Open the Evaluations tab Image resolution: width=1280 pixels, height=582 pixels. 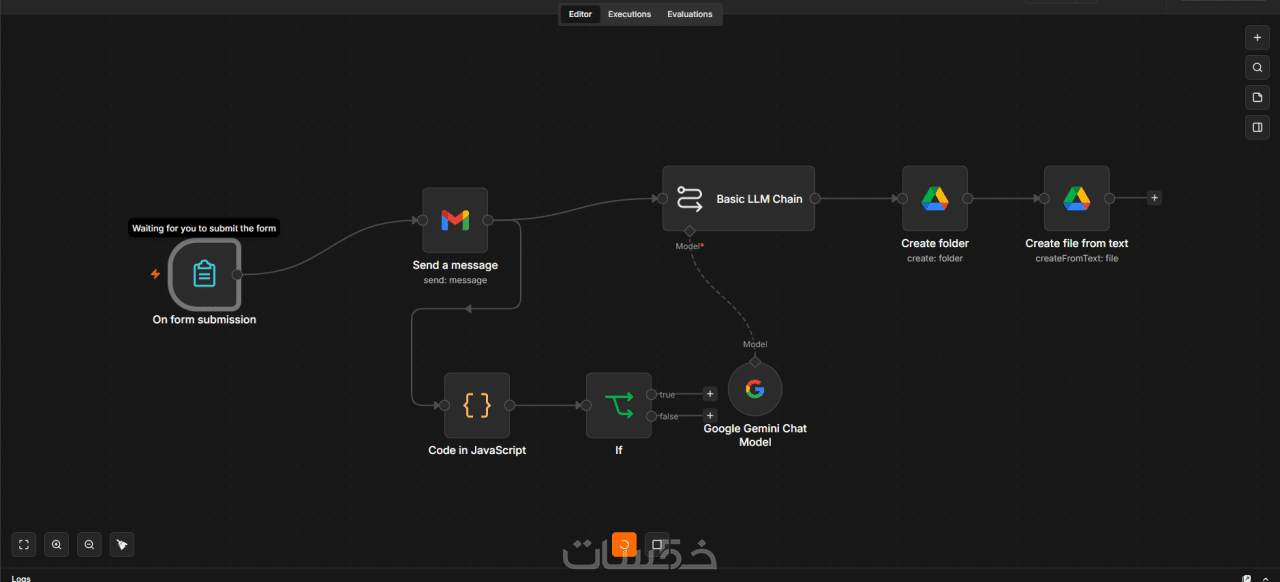690,14
